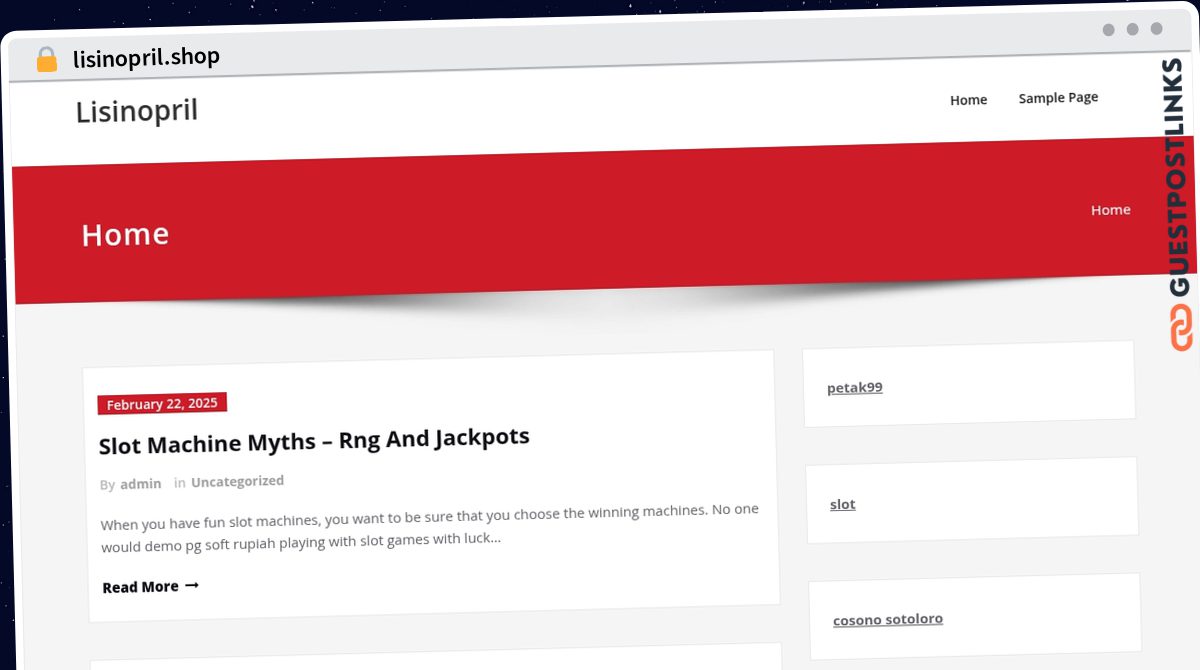Click the Home breadcrumb in the red banner
1200x670 pixels.
1110,210
